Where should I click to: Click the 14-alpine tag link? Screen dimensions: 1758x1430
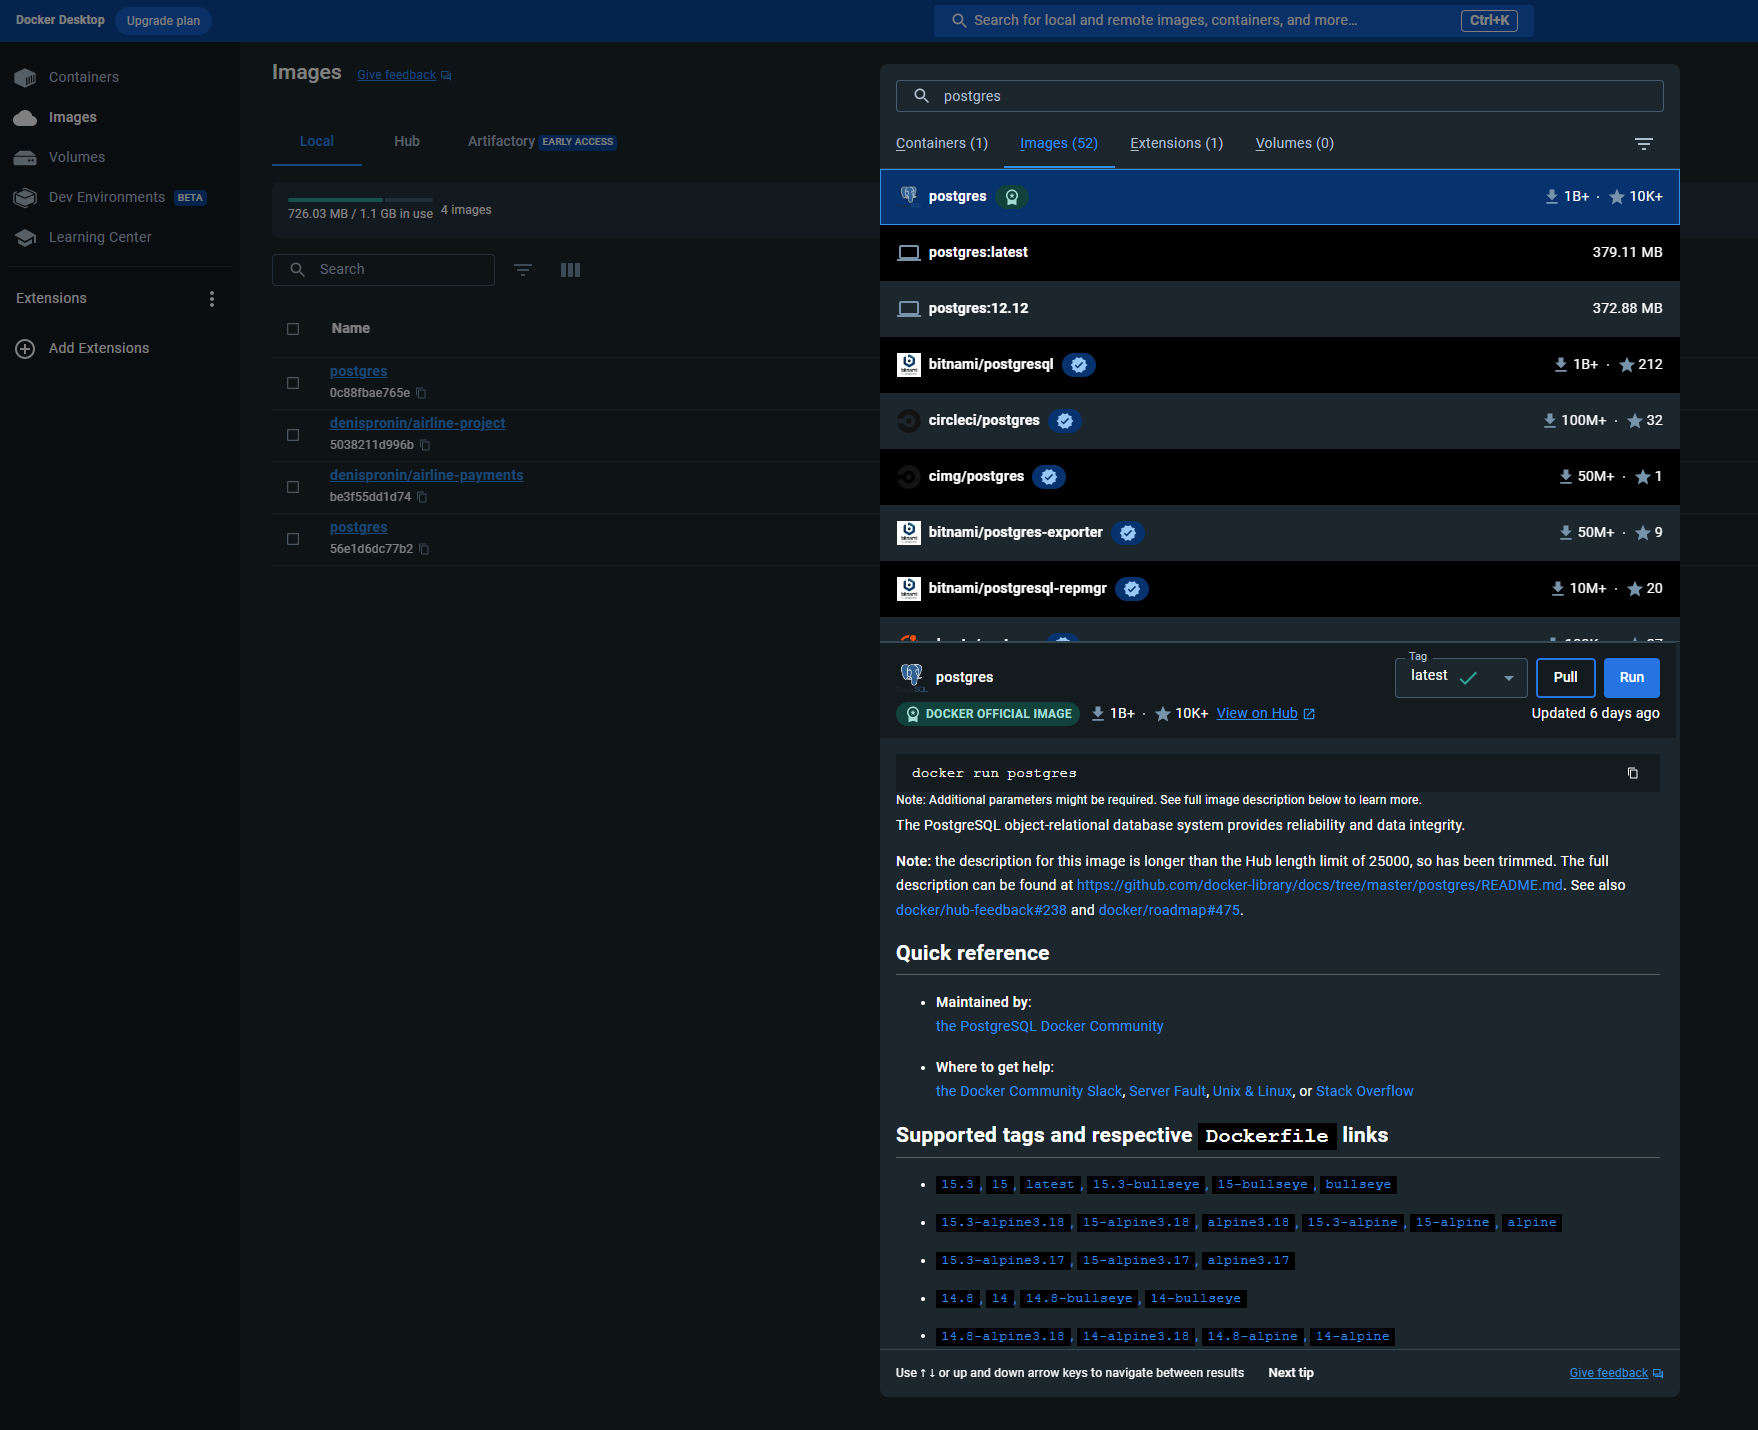pyautogui.click(x=1353, y=1337)
